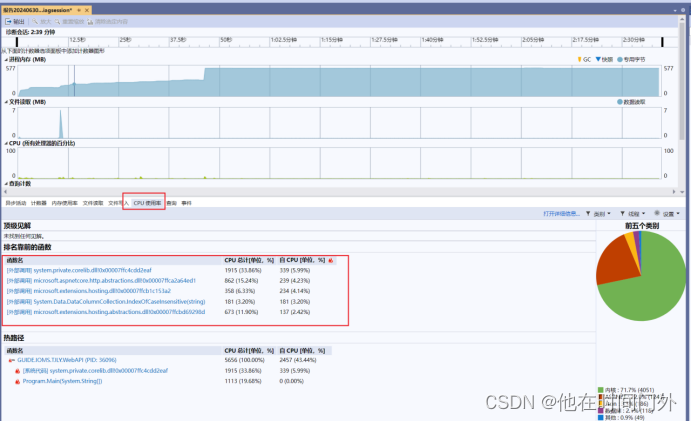Click the Output (输出) arrow icon in toolbar

coord(8,21)
